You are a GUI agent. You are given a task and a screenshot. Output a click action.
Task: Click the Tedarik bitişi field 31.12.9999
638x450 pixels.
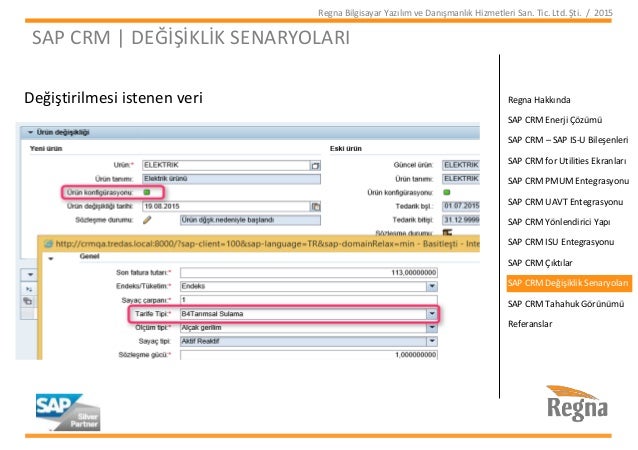[461, 220]
